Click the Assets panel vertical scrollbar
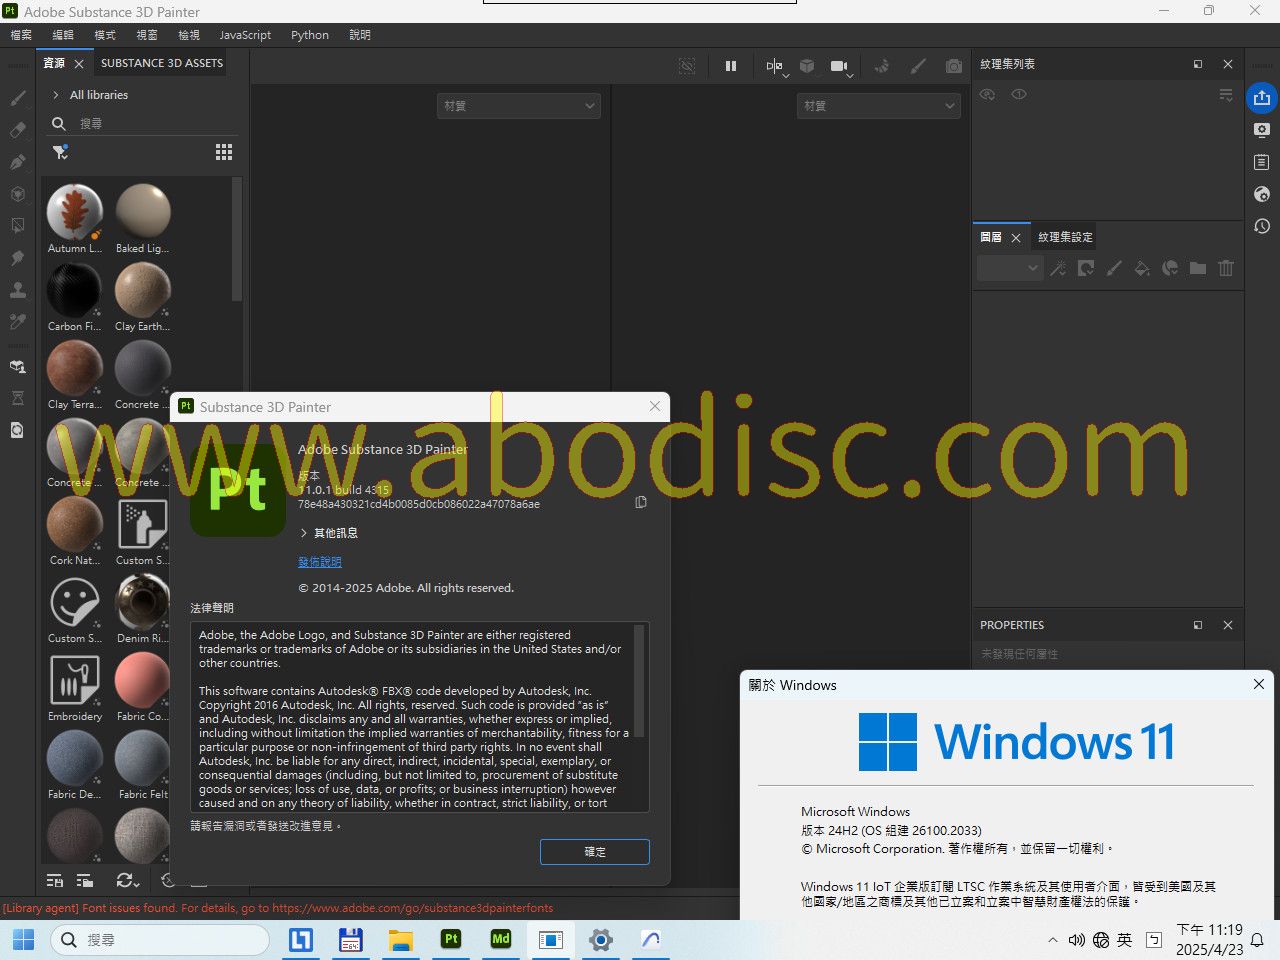 [x=237, y=240]
